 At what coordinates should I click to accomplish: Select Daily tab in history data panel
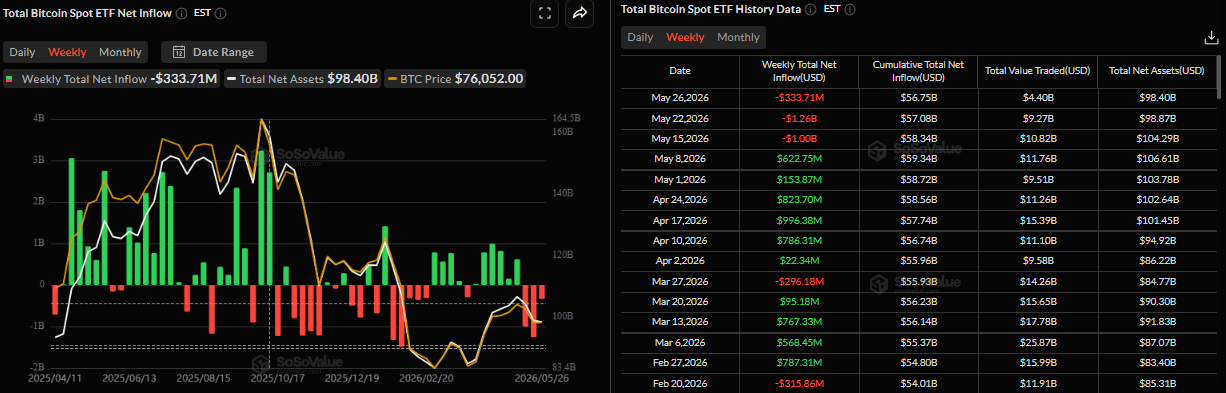[640, 37]
